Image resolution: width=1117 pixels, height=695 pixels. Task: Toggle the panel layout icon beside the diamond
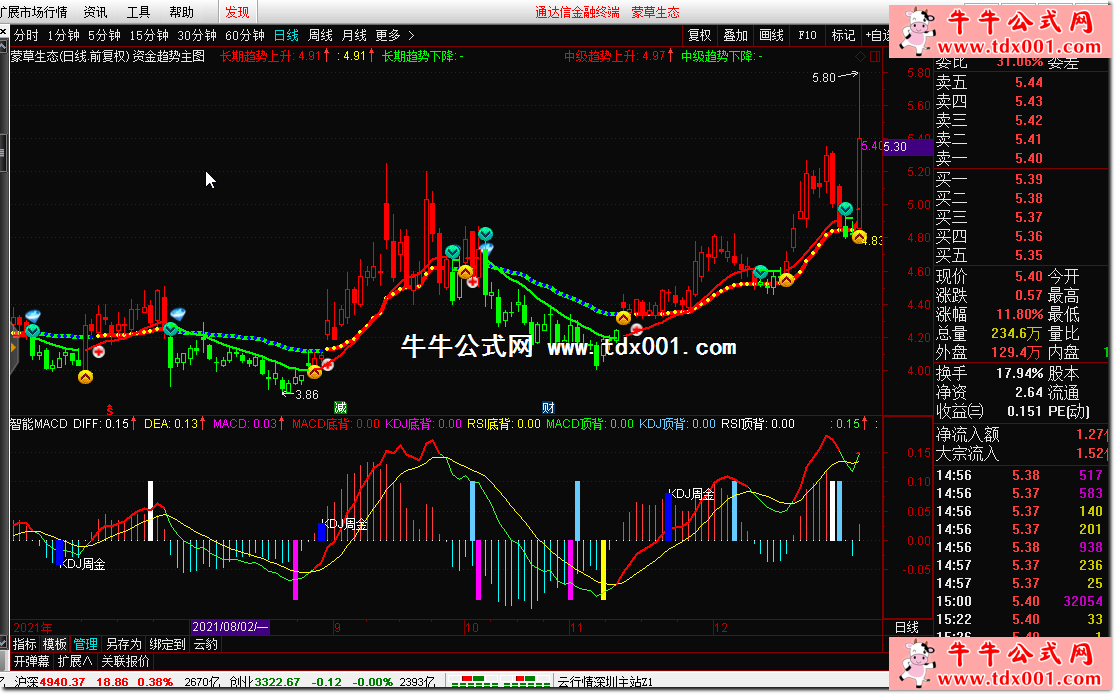click(x=875, y=56)
